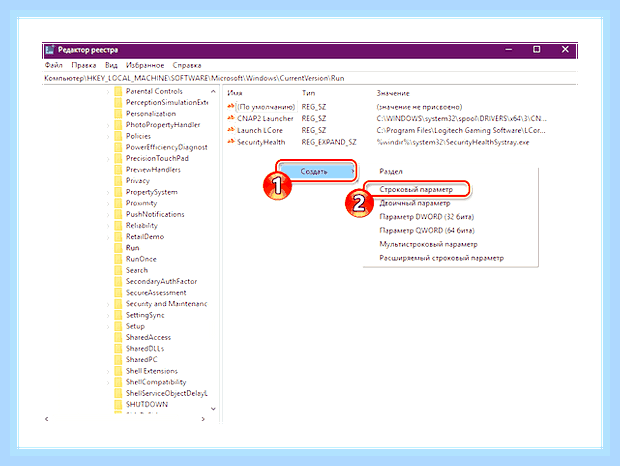This screenshot has height=466, width=620.
Task: Select the SettingSync key
Action: pyautogui.click(x=145, y=315)
